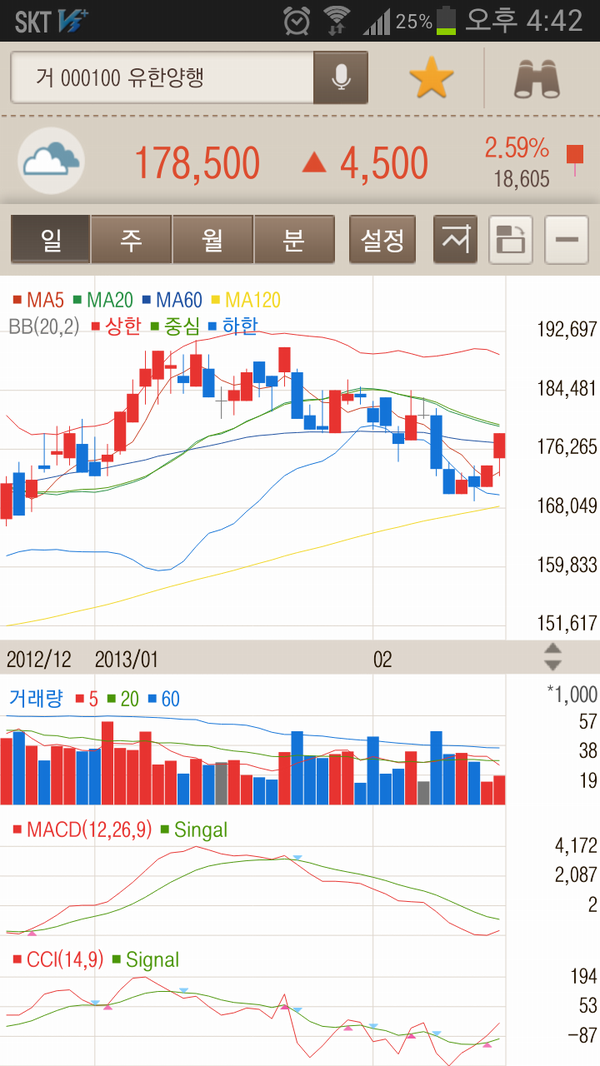Toggle the favorite star icon

pos(431,78)
